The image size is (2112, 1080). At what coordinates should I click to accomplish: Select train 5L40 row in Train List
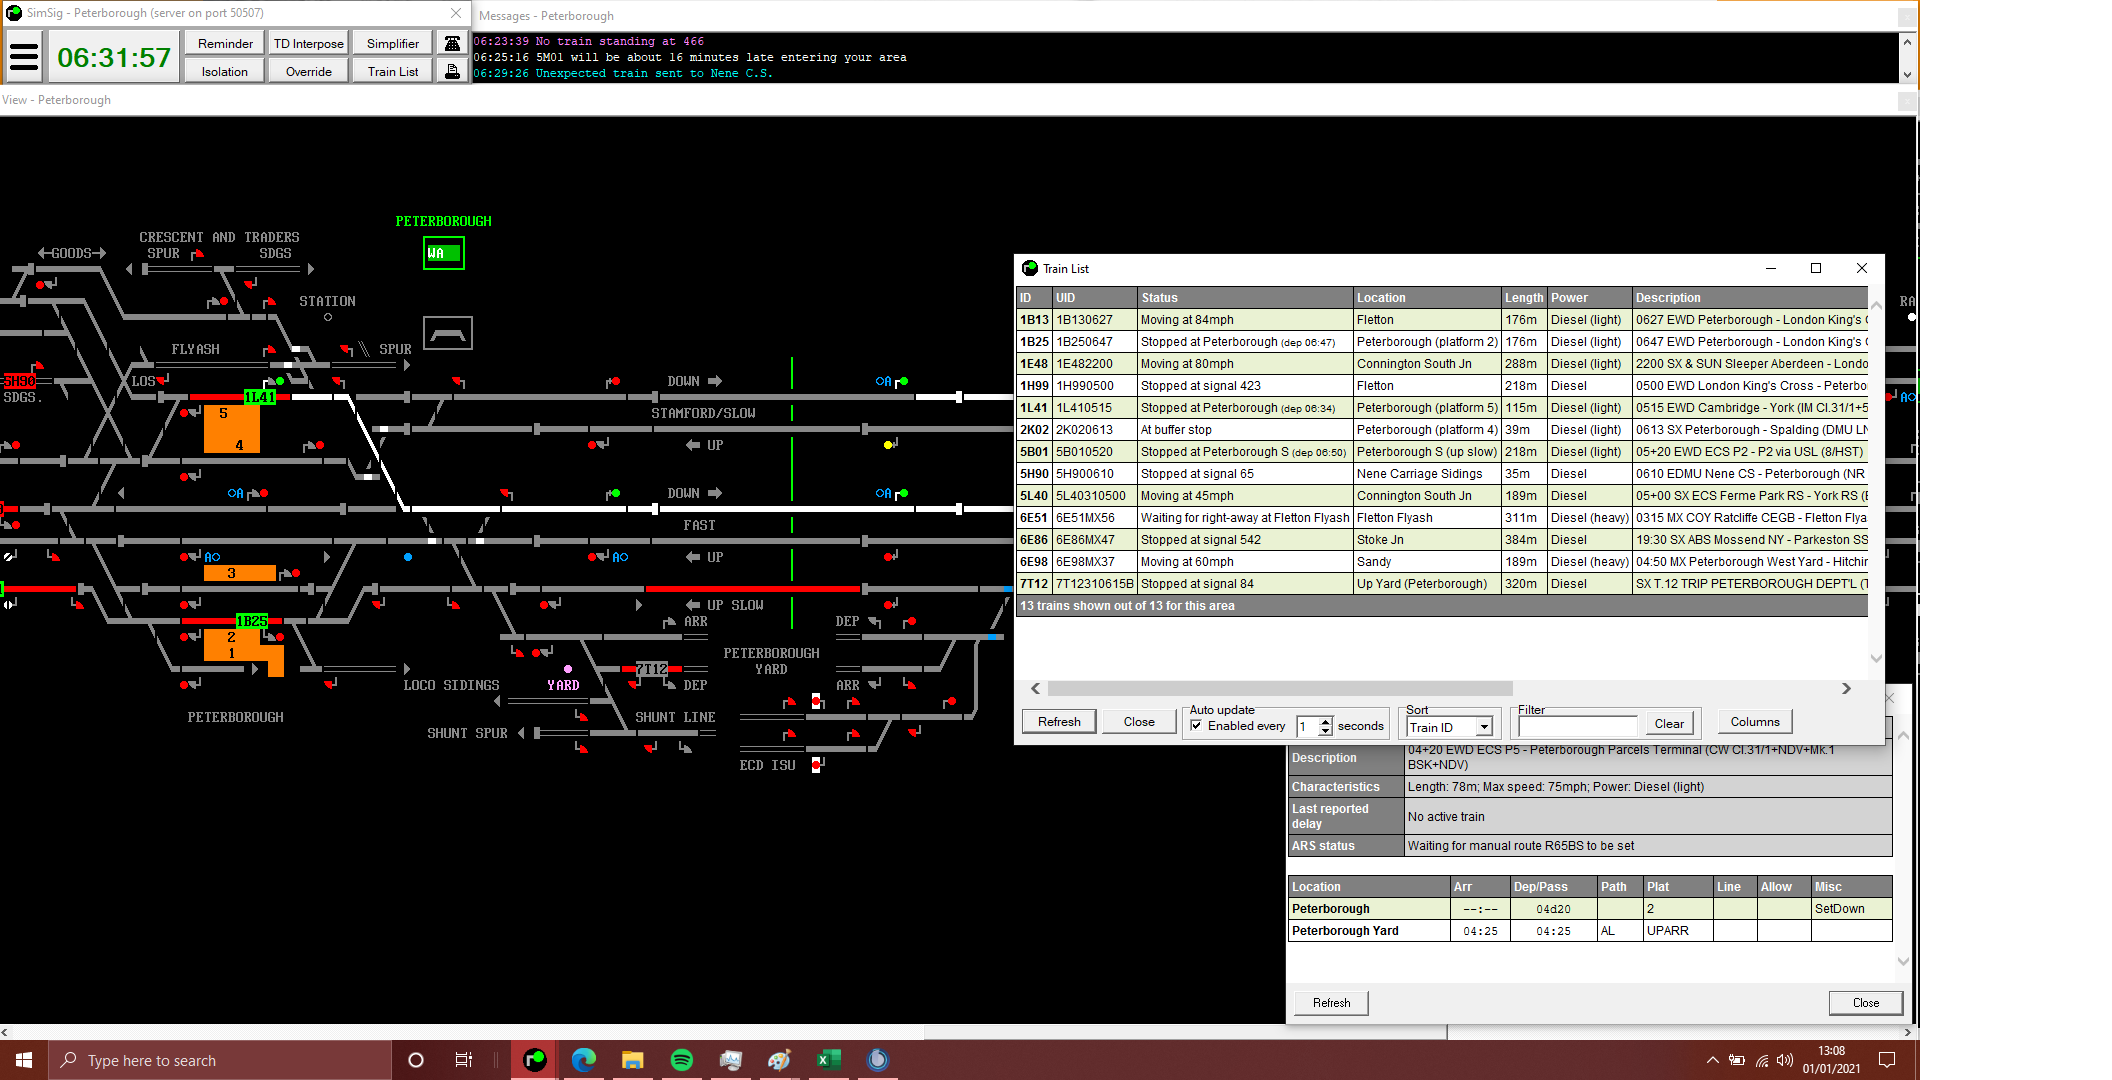click(x=1442, y=496)
